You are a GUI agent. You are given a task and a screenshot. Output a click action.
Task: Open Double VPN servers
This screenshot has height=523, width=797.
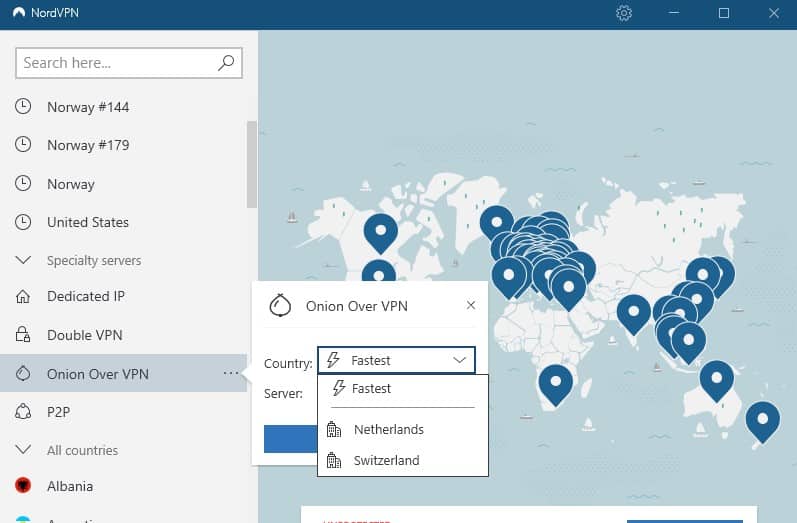click(x=85, y=335)
